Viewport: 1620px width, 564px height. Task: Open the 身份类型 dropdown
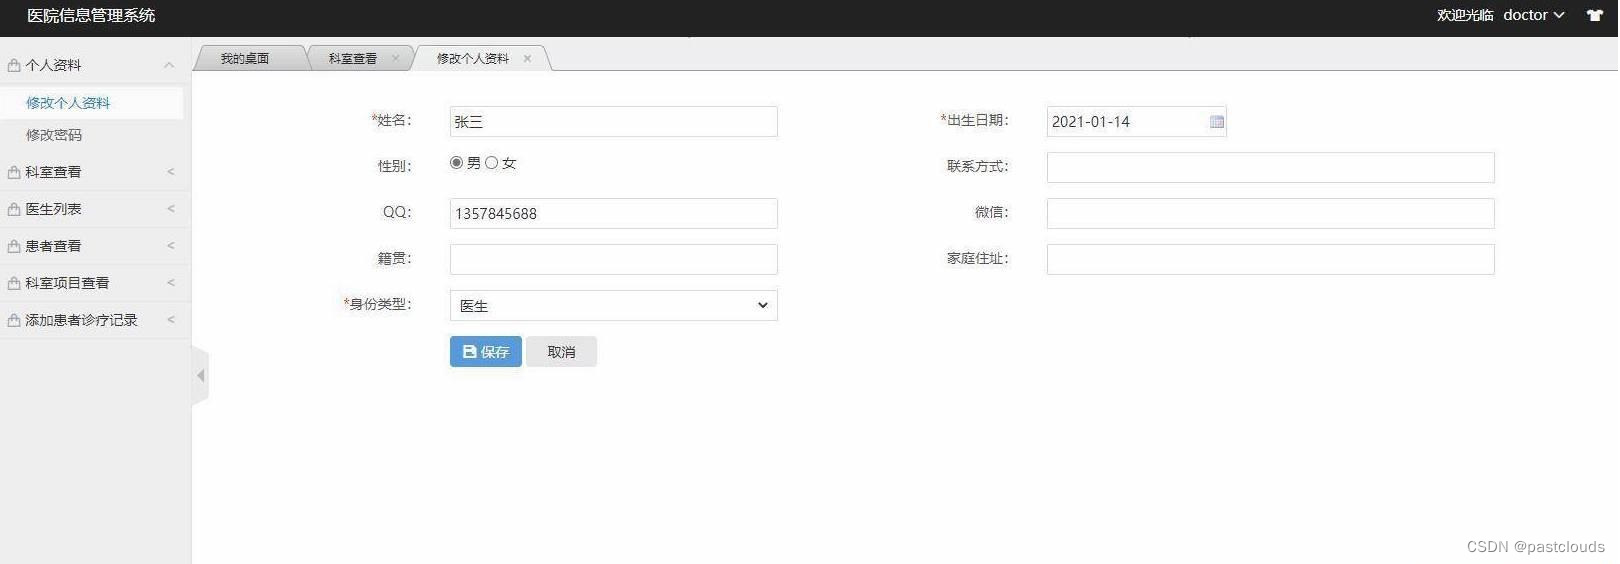tap(613, 305)
